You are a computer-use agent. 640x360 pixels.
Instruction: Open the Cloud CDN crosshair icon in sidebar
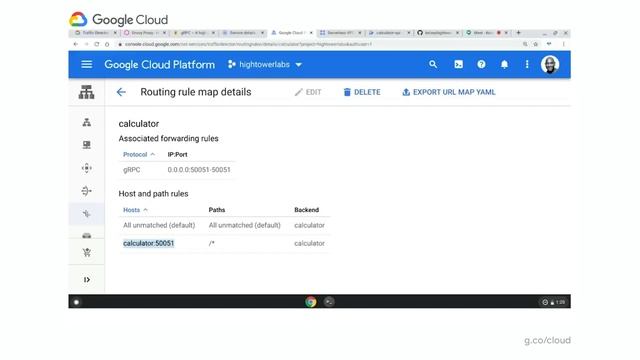(x=87, y=168)
